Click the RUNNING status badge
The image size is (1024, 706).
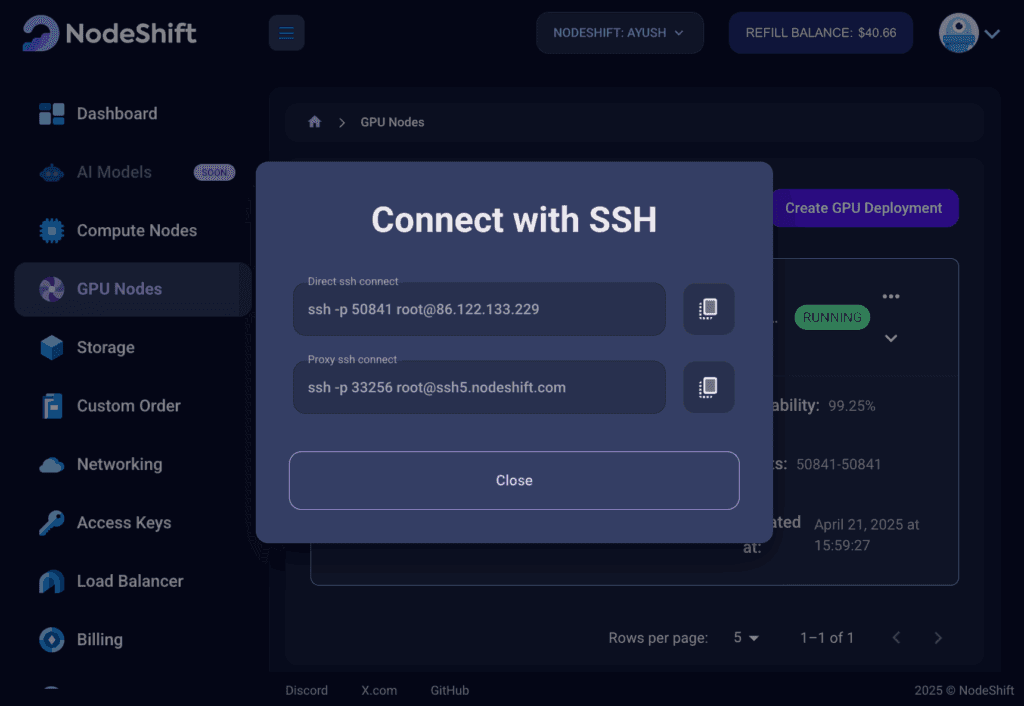tap(832, 317)
